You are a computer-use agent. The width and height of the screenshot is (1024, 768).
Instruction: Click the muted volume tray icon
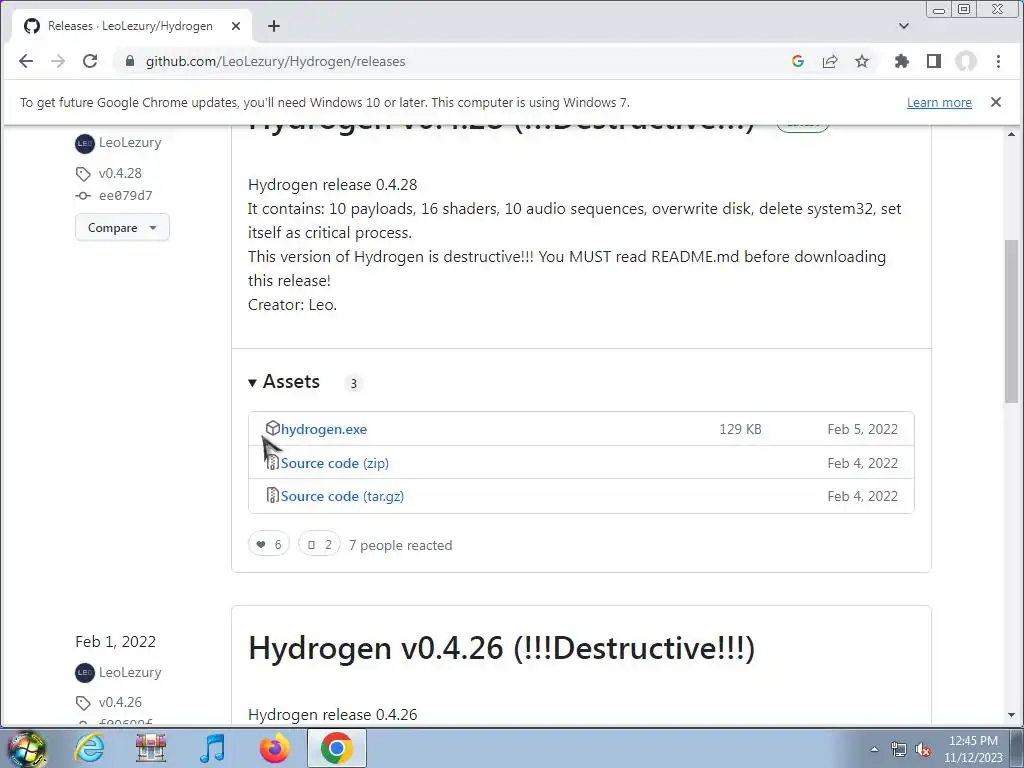pyautogui.click(x=923, y=750)
